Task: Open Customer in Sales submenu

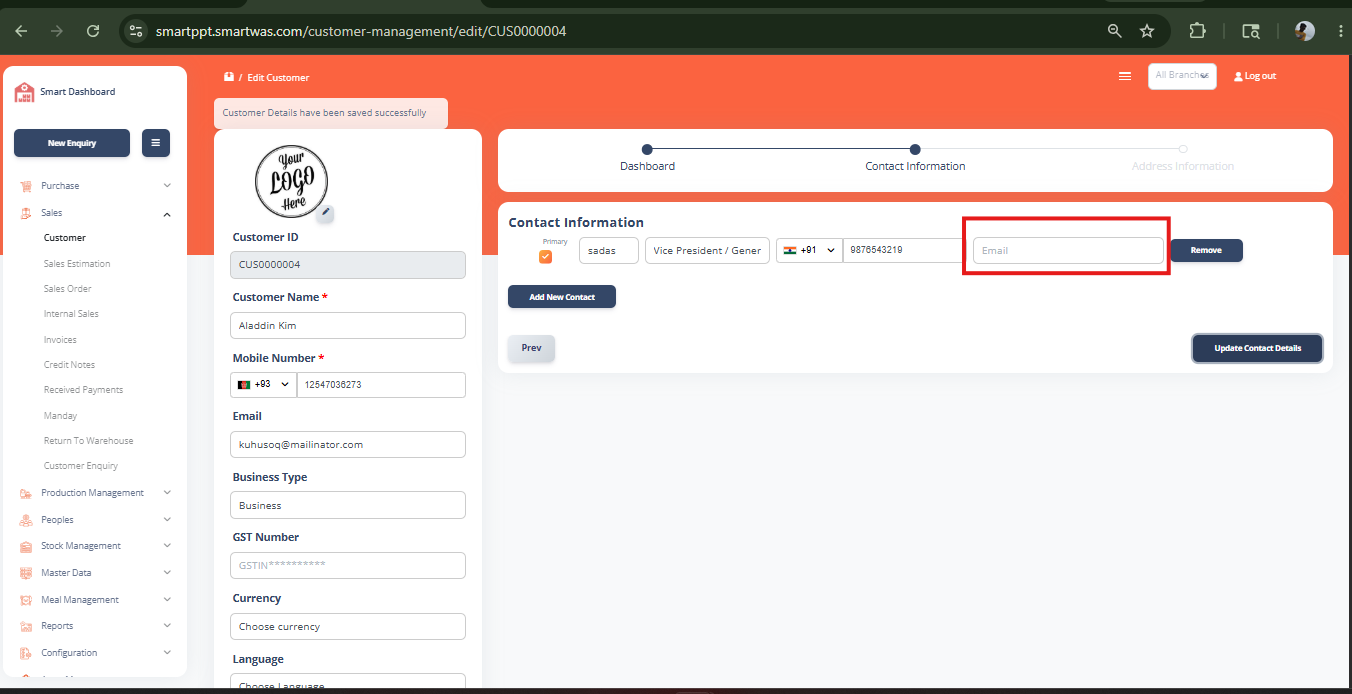Action: point(65,238)
